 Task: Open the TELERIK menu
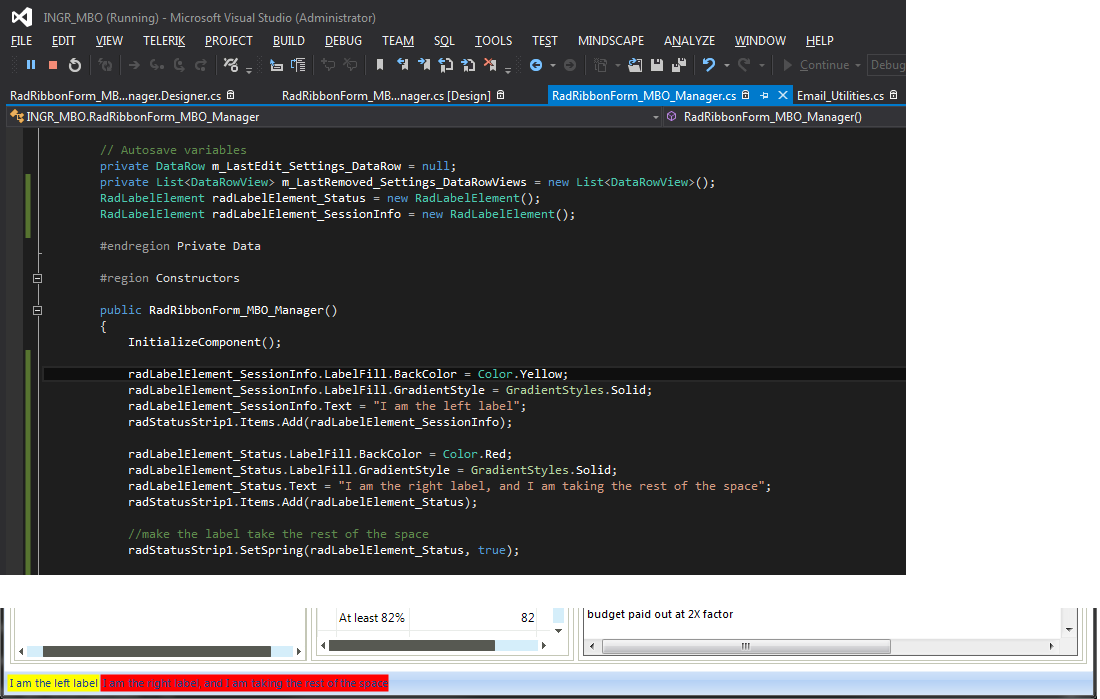coord(164,41)
